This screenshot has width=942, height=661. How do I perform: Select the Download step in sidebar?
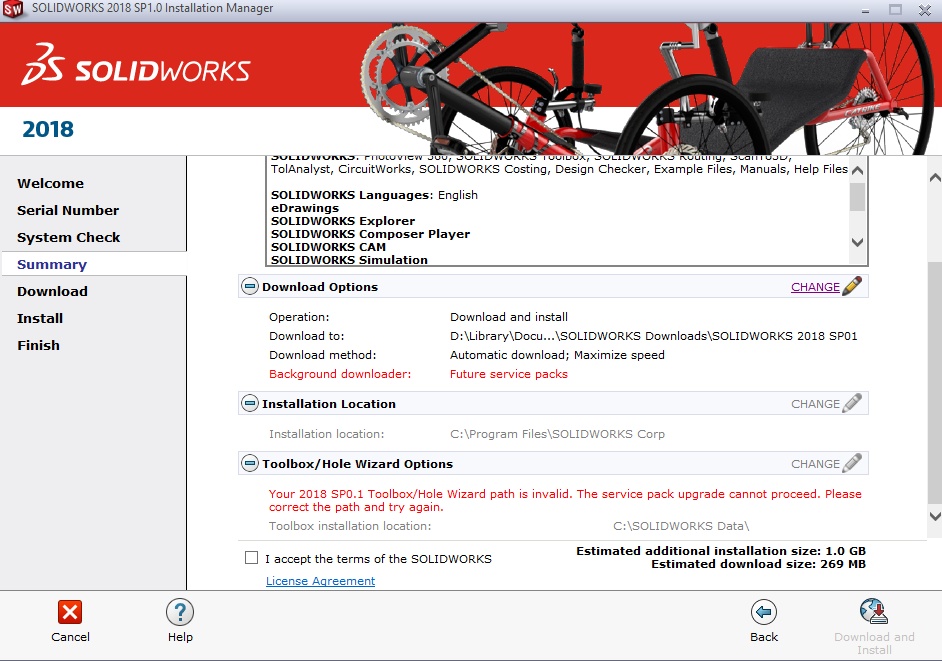(52, 291)
